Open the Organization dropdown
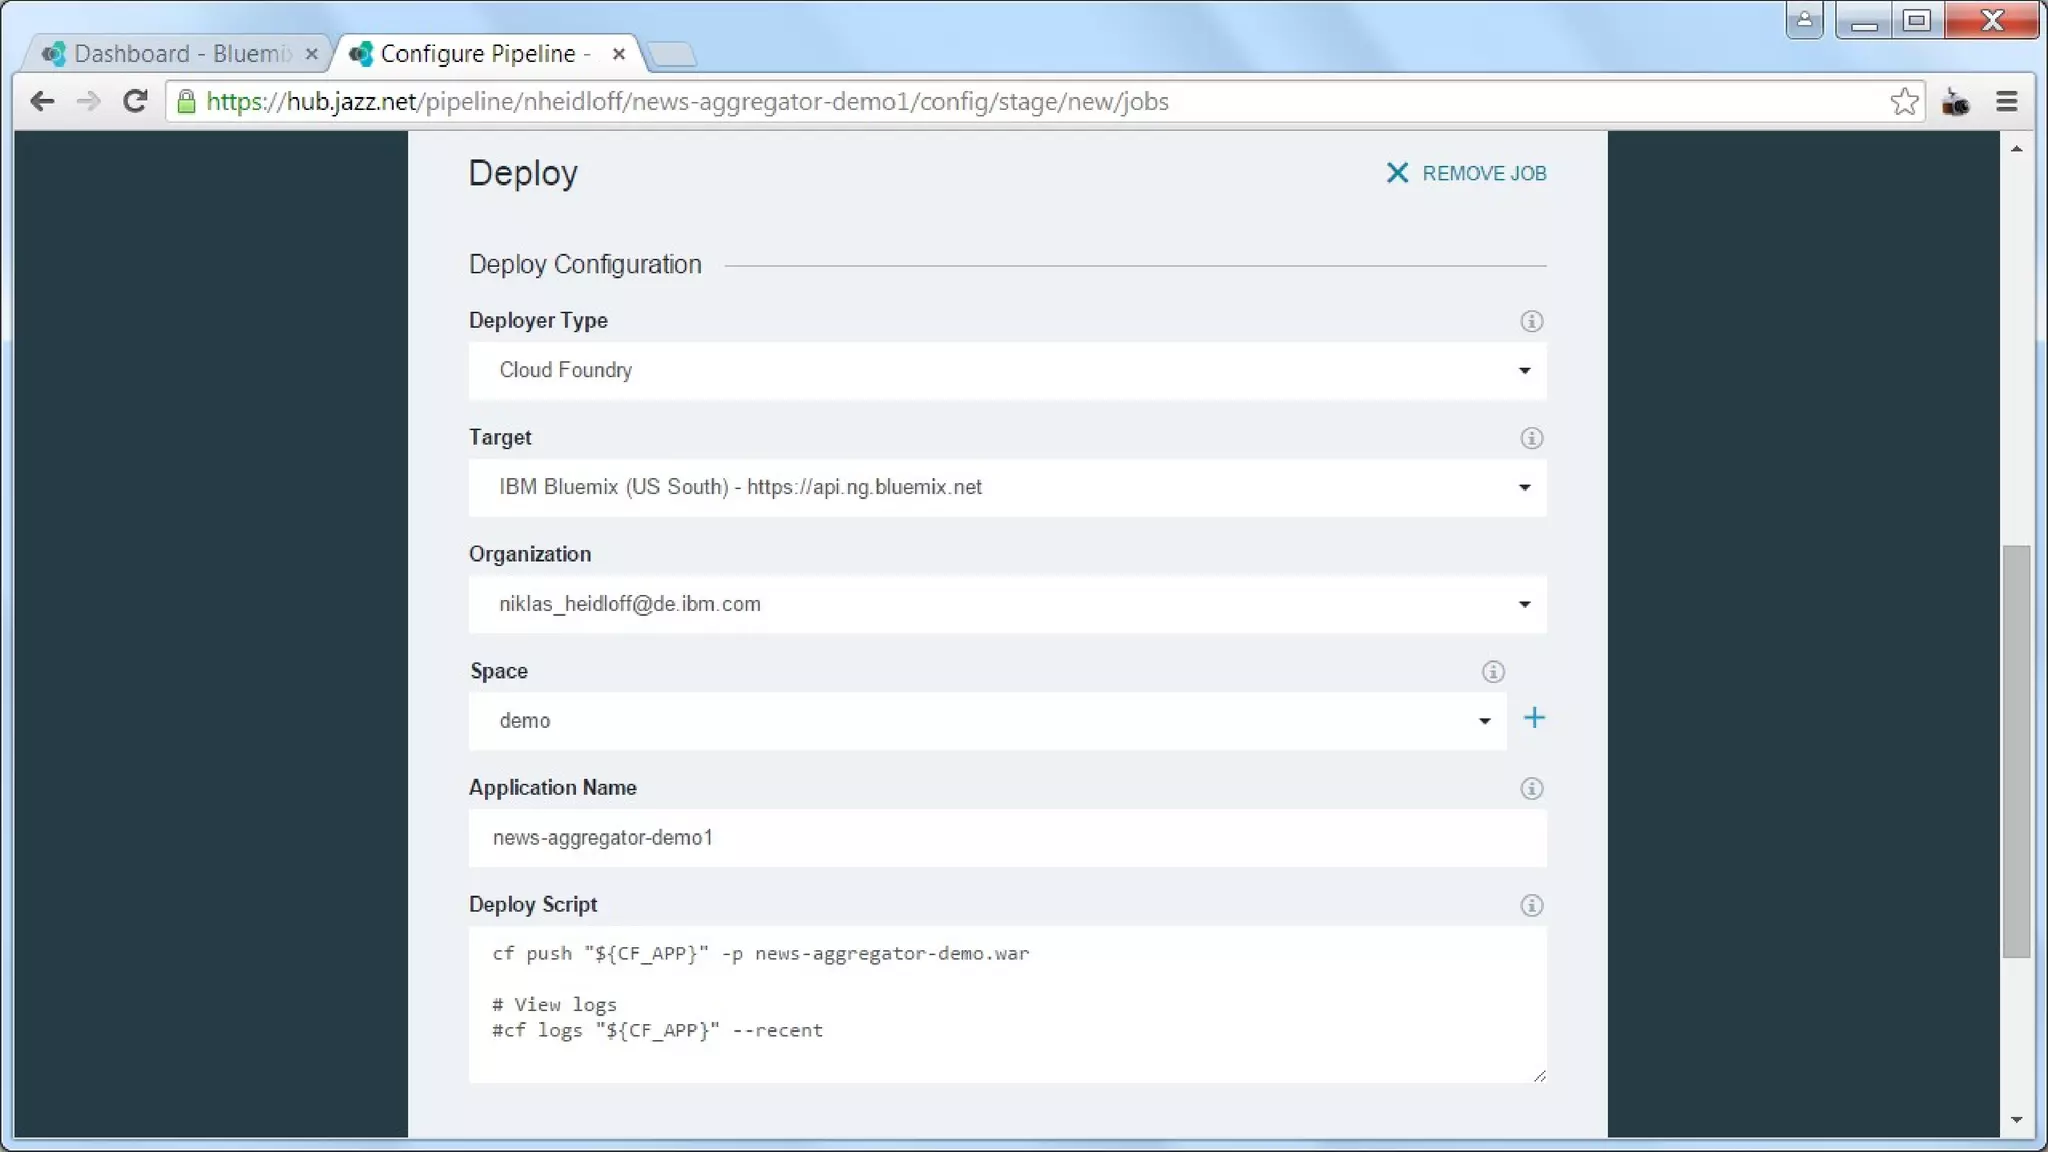Viewport: 2048px width, 1152px height. (x=1007, y=605)
